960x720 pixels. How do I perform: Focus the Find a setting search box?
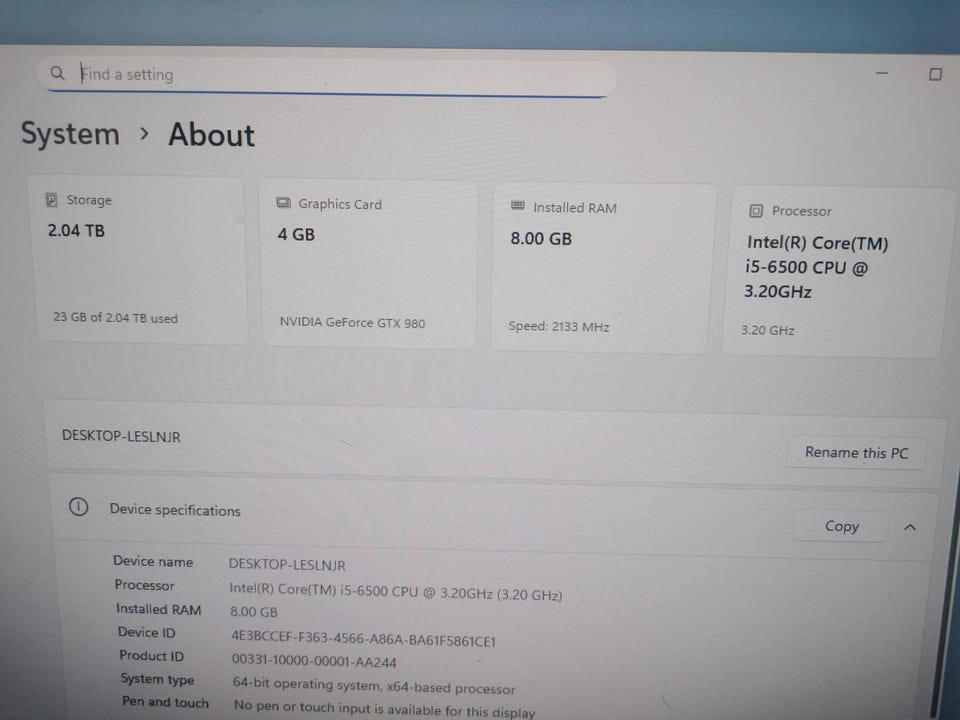tap(328, 76)
